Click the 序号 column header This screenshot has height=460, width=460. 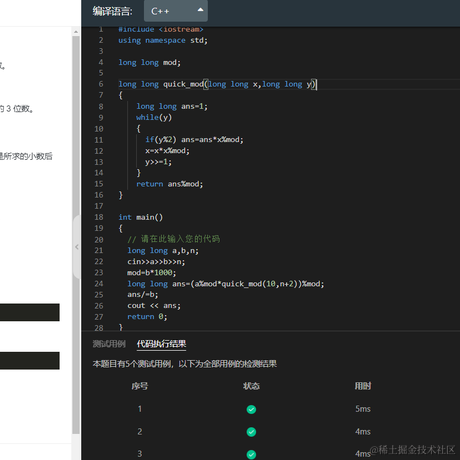(140, 386)
